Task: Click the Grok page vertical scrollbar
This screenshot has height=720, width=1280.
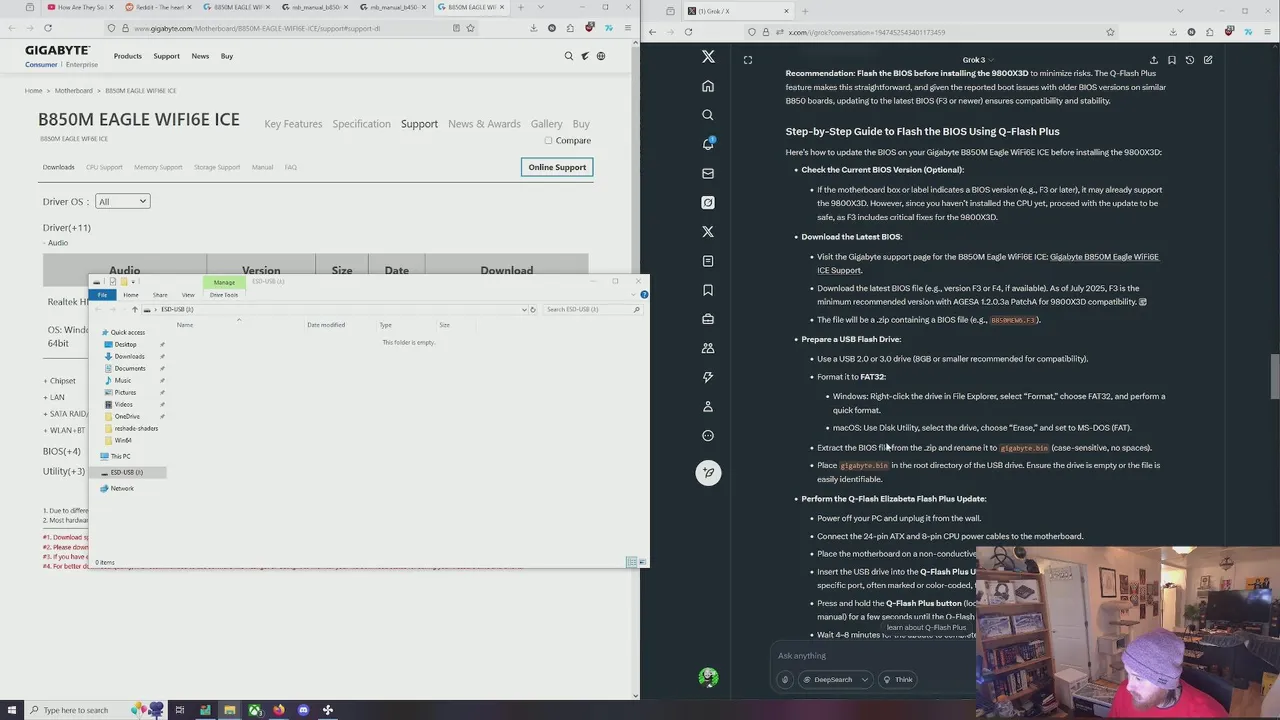Action: [x=1275, y=375]
